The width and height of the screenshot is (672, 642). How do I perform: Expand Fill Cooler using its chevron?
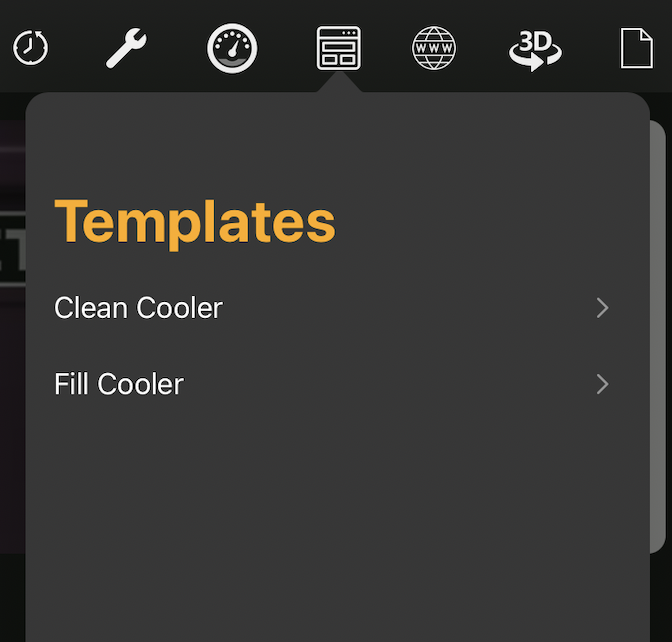coord(603,384)
